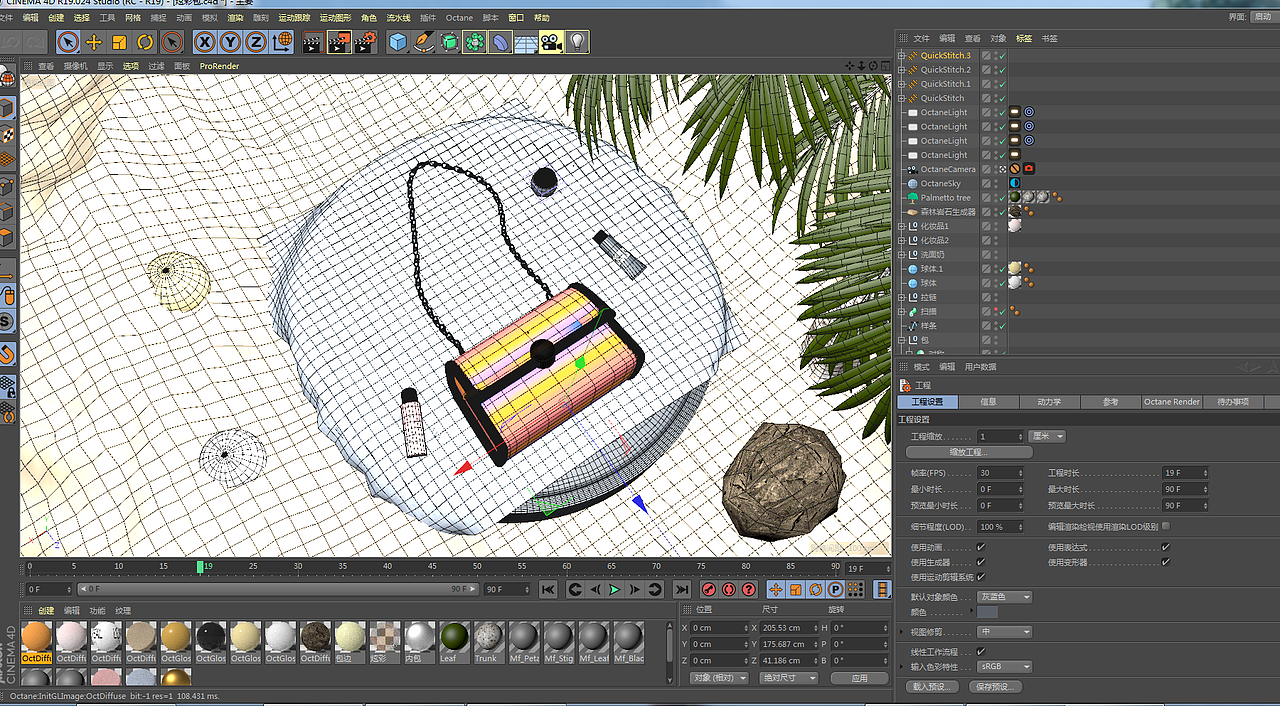Click the Light bulb icon
This screenshot has width=1280, height=706.
click(577, 42)
